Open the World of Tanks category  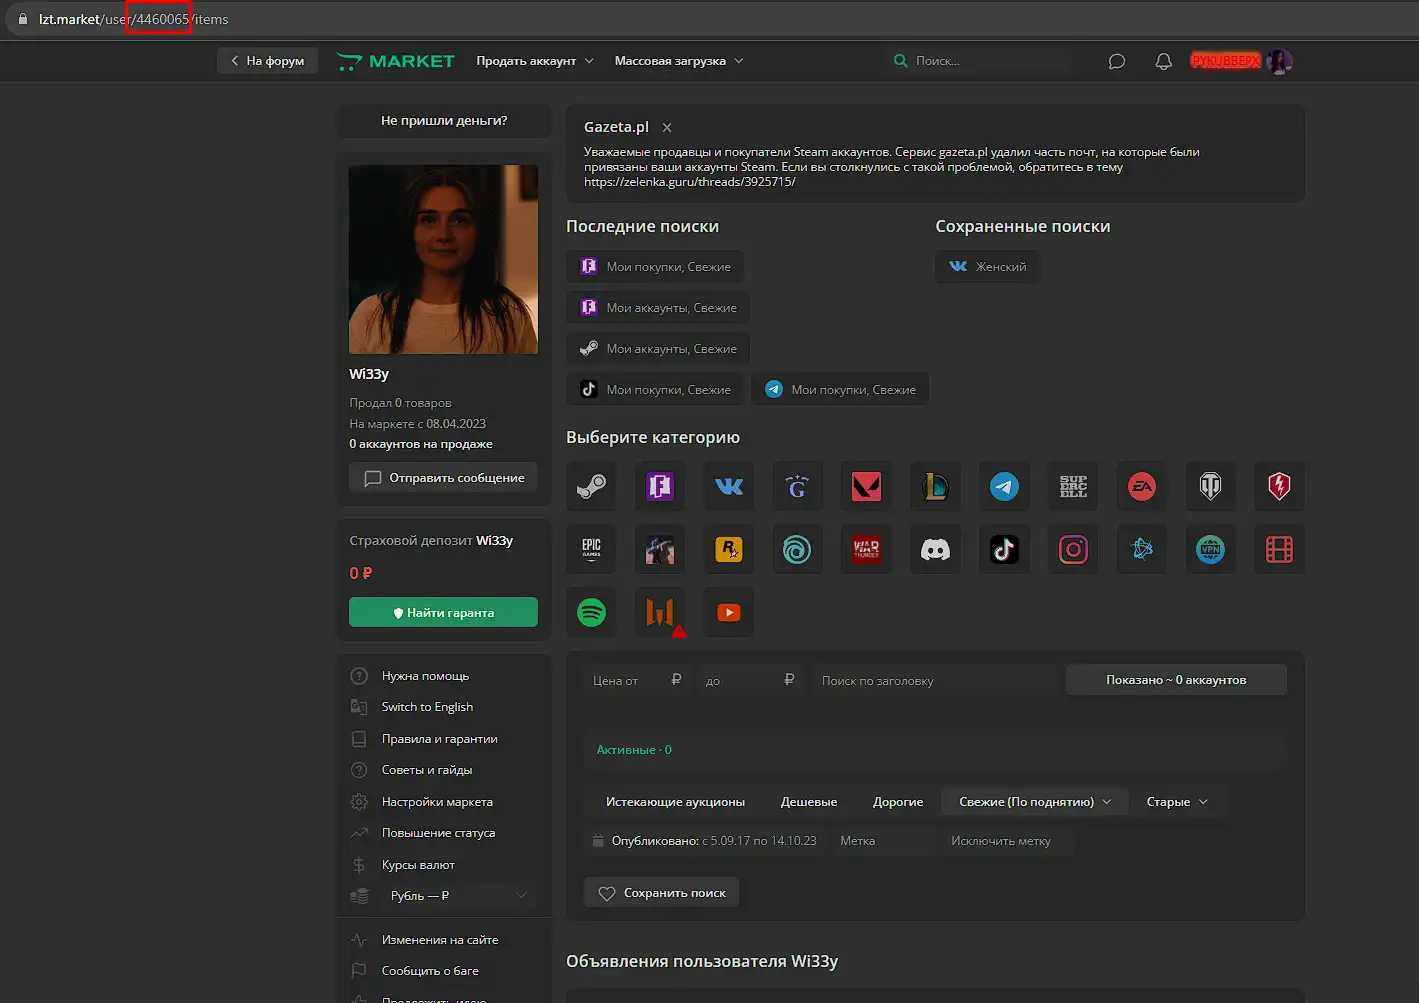(1211, 487)
